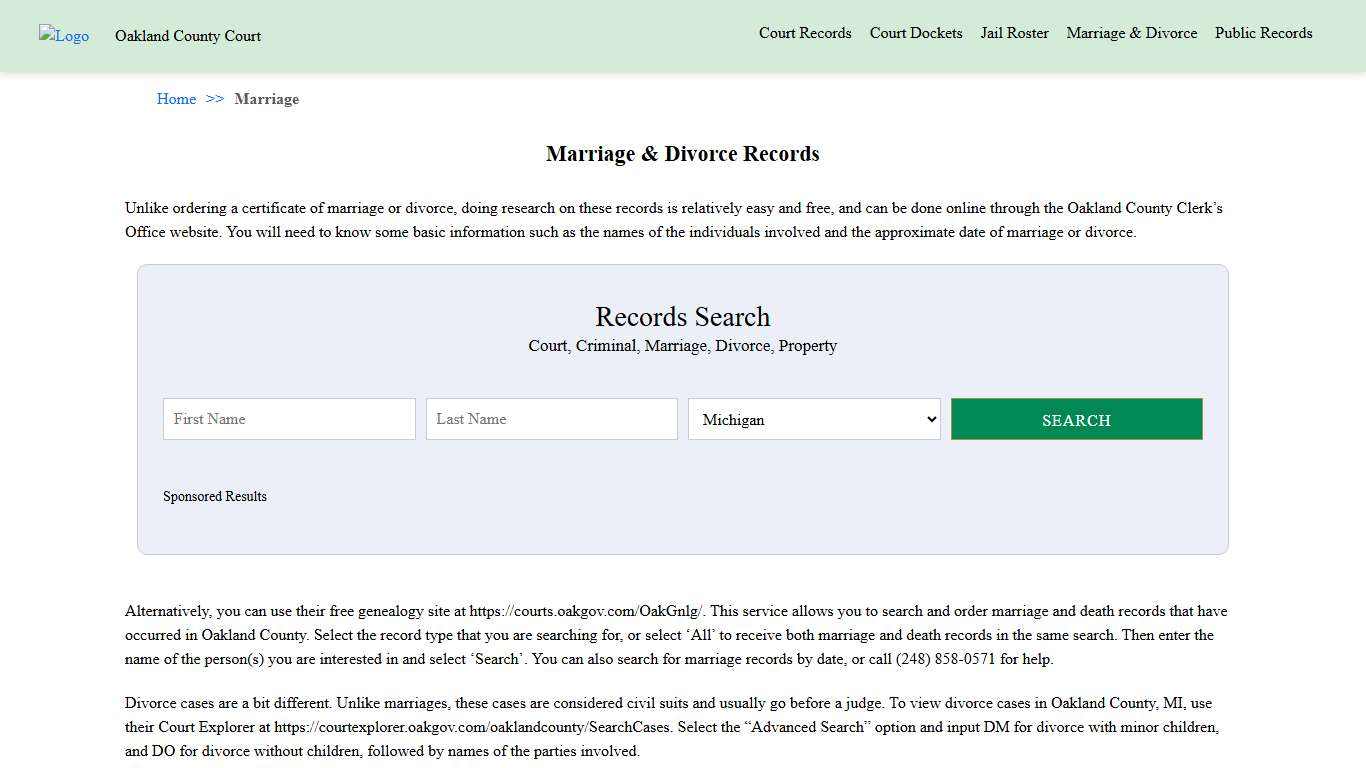Click the Oakland County Court logo
This screenshot has width=1366, height=768.
[x=63, y=36]
